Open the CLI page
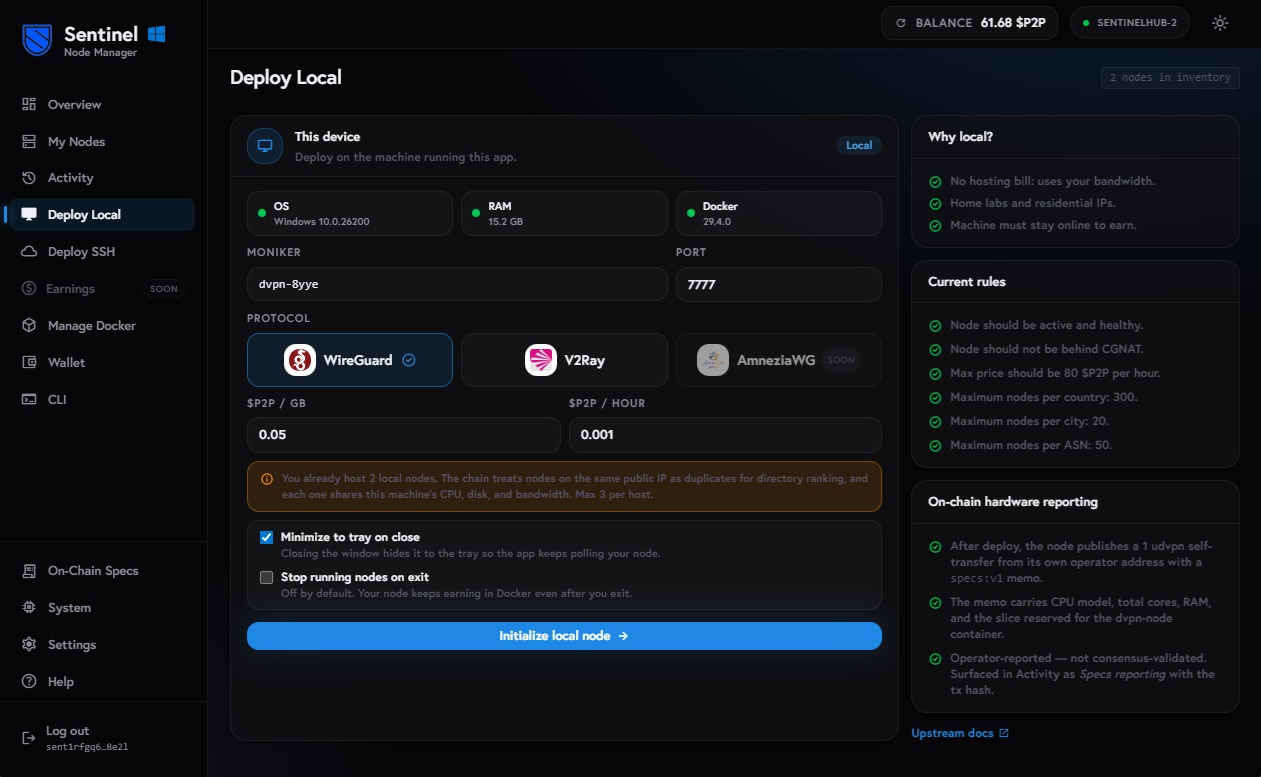This screenshot has width=1261, height=777. [102, 400]
